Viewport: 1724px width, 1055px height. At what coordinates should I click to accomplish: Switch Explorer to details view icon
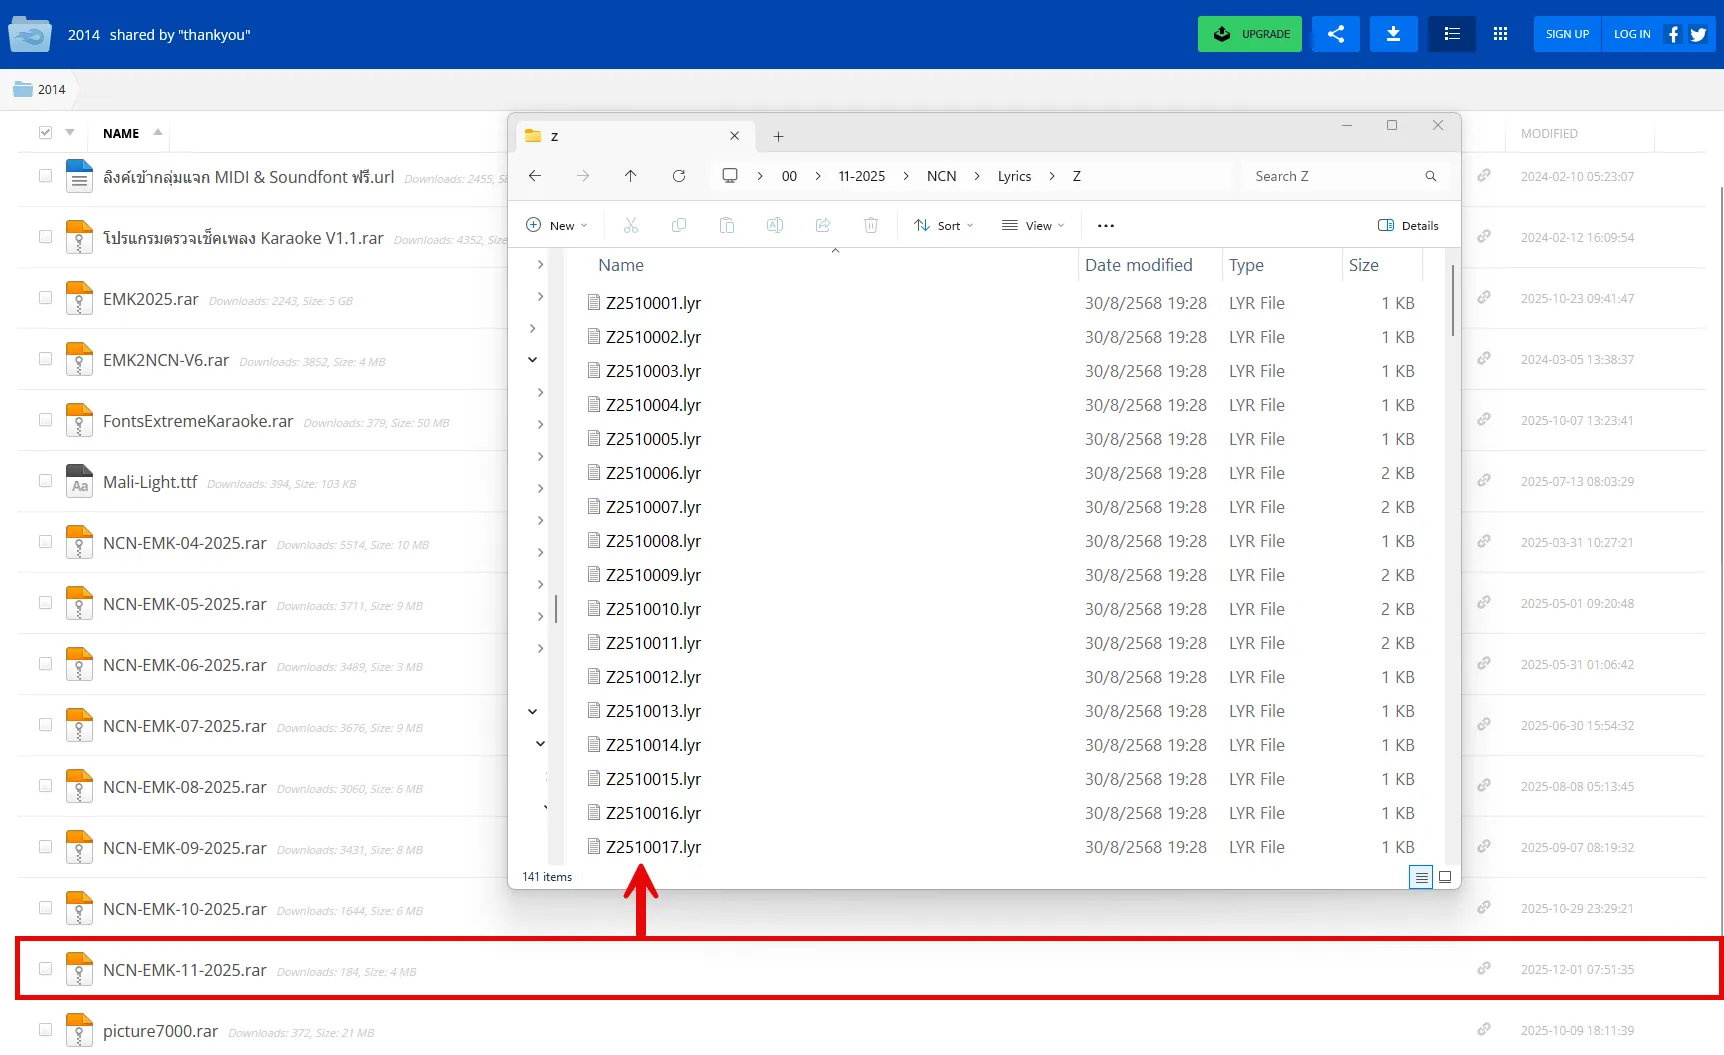tap(1421, 877)
